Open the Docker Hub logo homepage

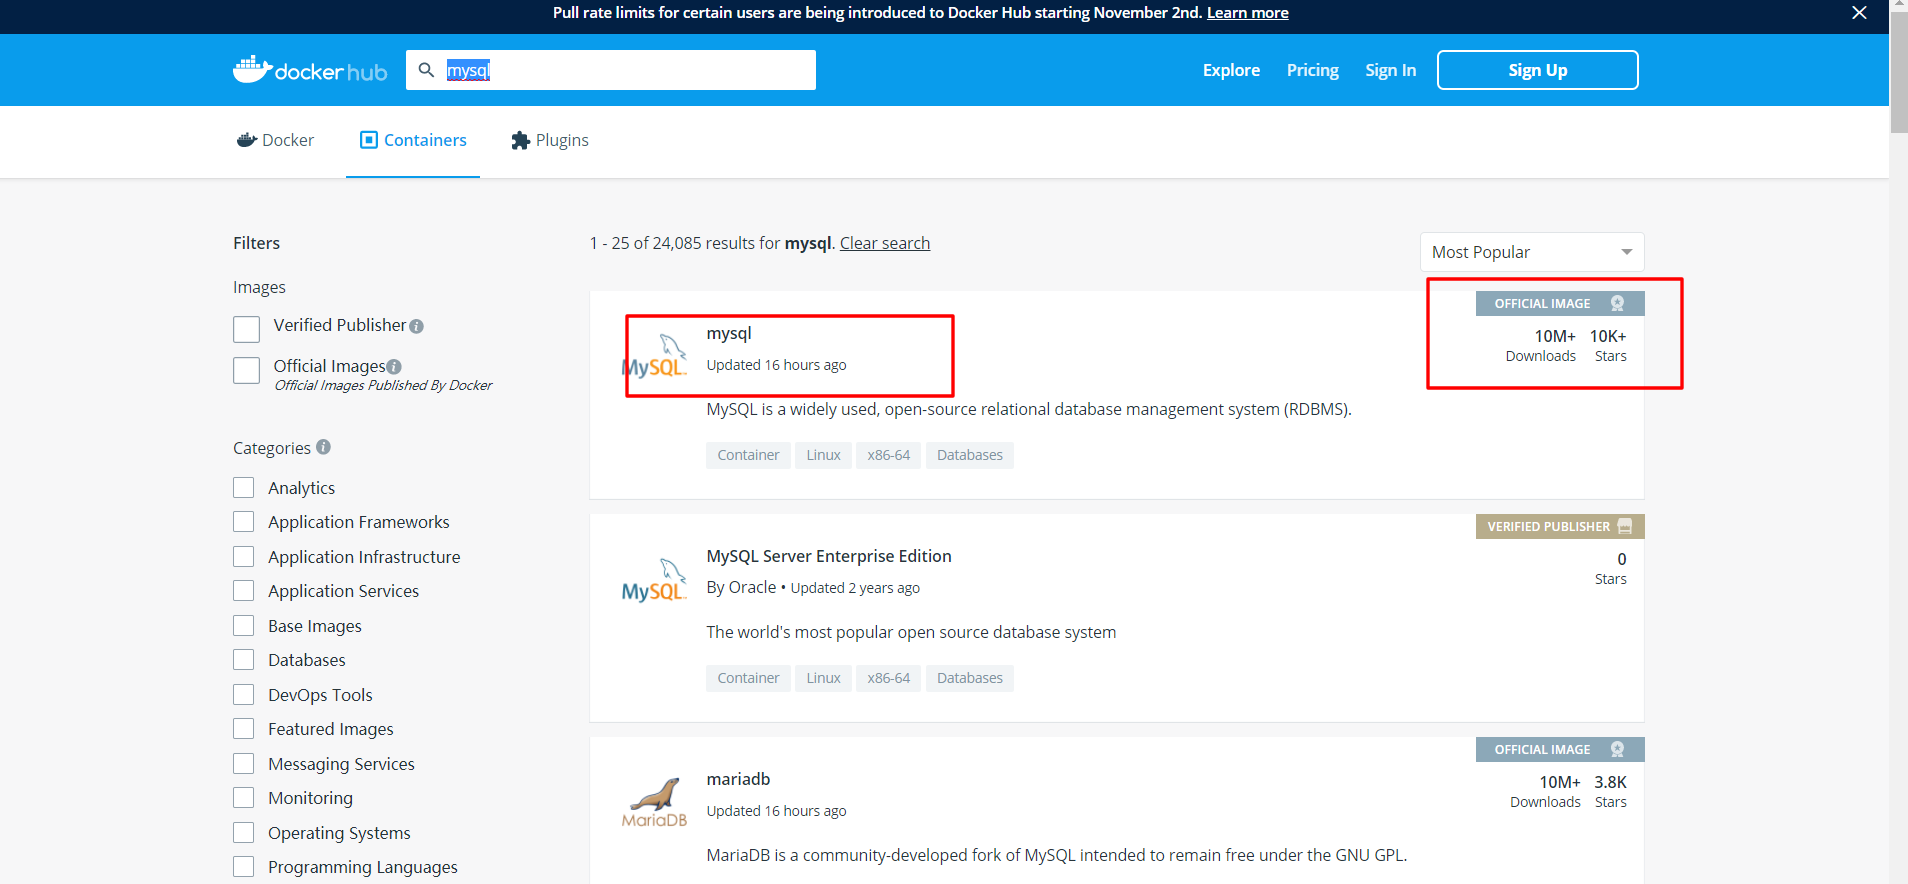point(310,70)
